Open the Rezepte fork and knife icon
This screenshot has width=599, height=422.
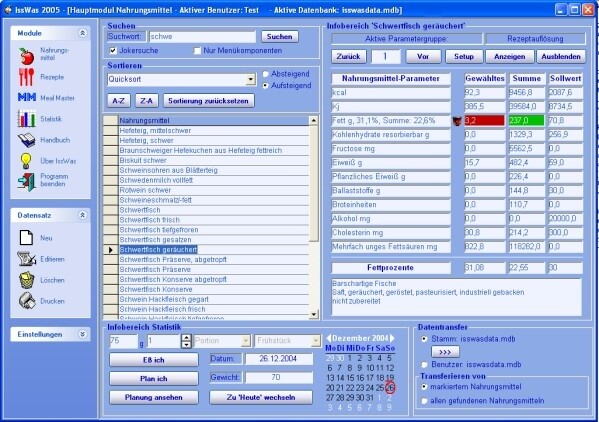point(27,77)
